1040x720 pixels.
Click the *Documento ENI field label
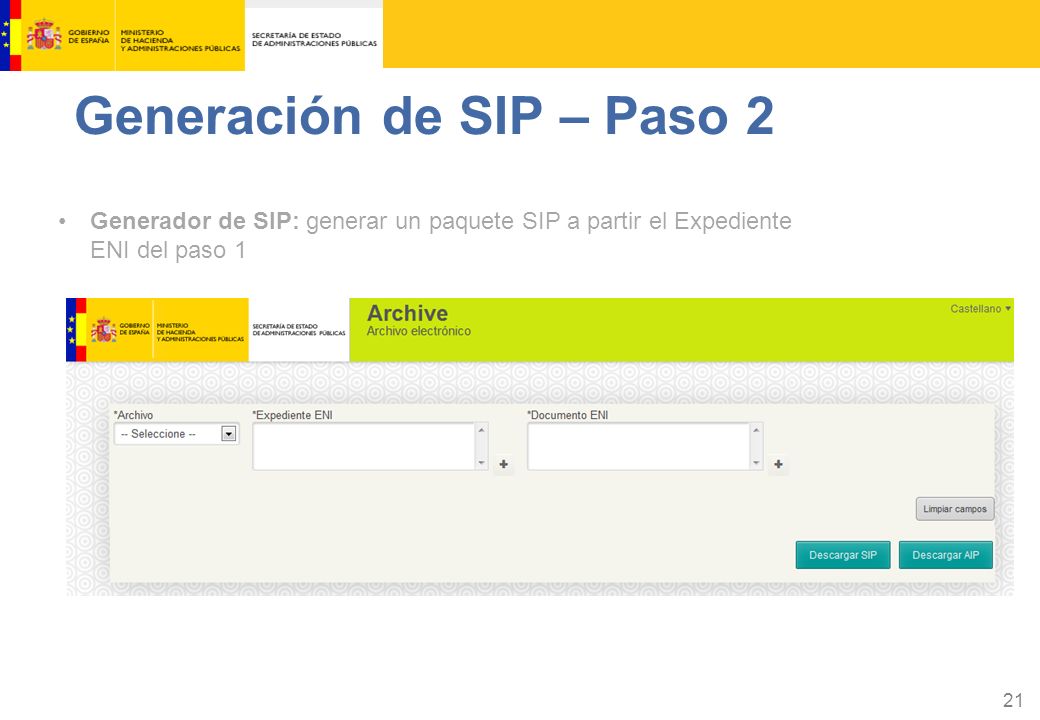click(568, 415)
